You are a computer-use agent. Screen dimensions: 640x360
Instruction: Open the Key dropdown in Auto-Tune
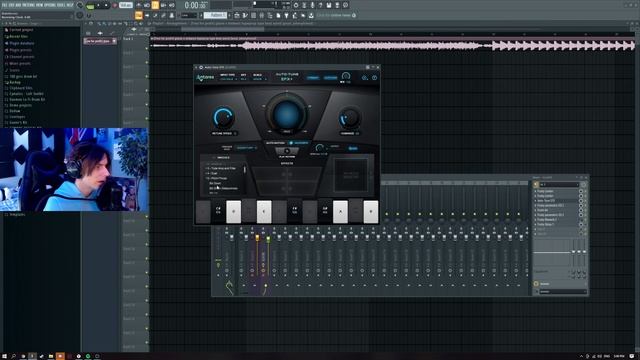coord(244,79)
